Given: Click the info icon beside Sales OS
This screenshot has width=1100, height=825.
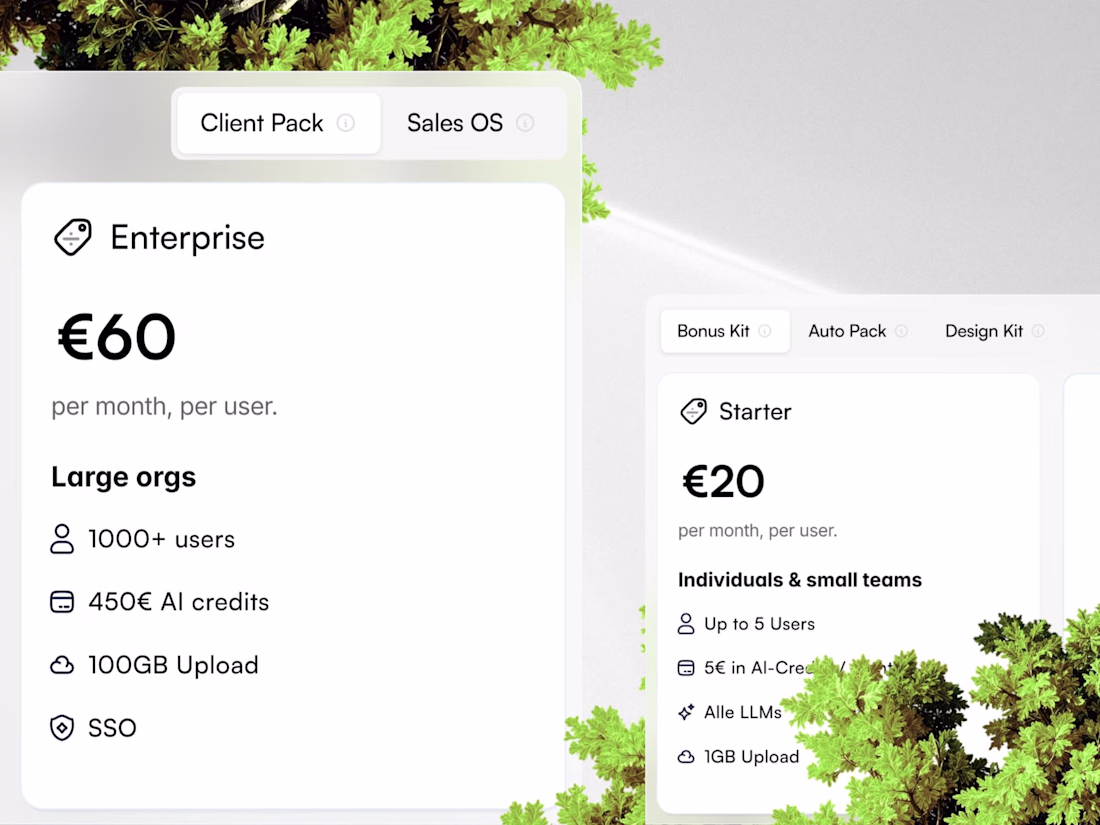Looking at the screenshot, I should (525, 123).
